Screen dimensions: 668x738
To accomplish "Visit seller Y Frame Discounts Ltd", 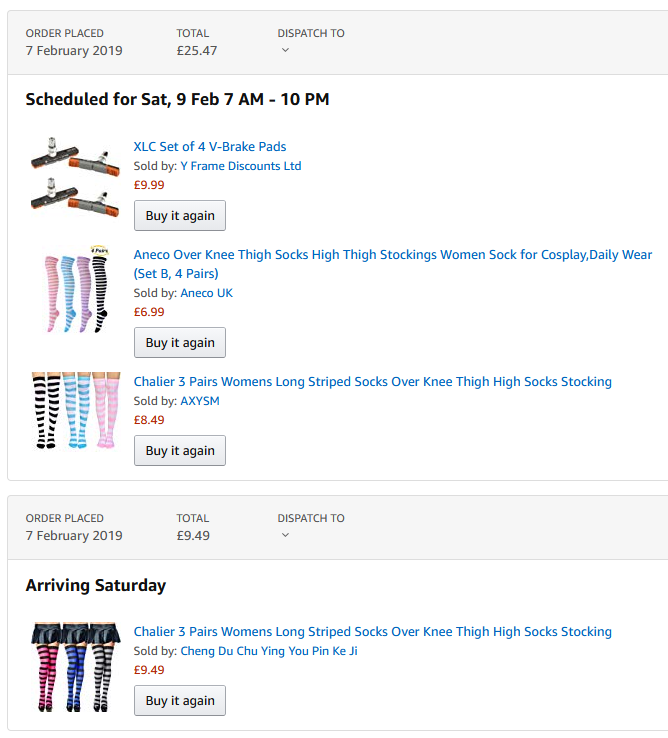I will (x=241, y=166).
